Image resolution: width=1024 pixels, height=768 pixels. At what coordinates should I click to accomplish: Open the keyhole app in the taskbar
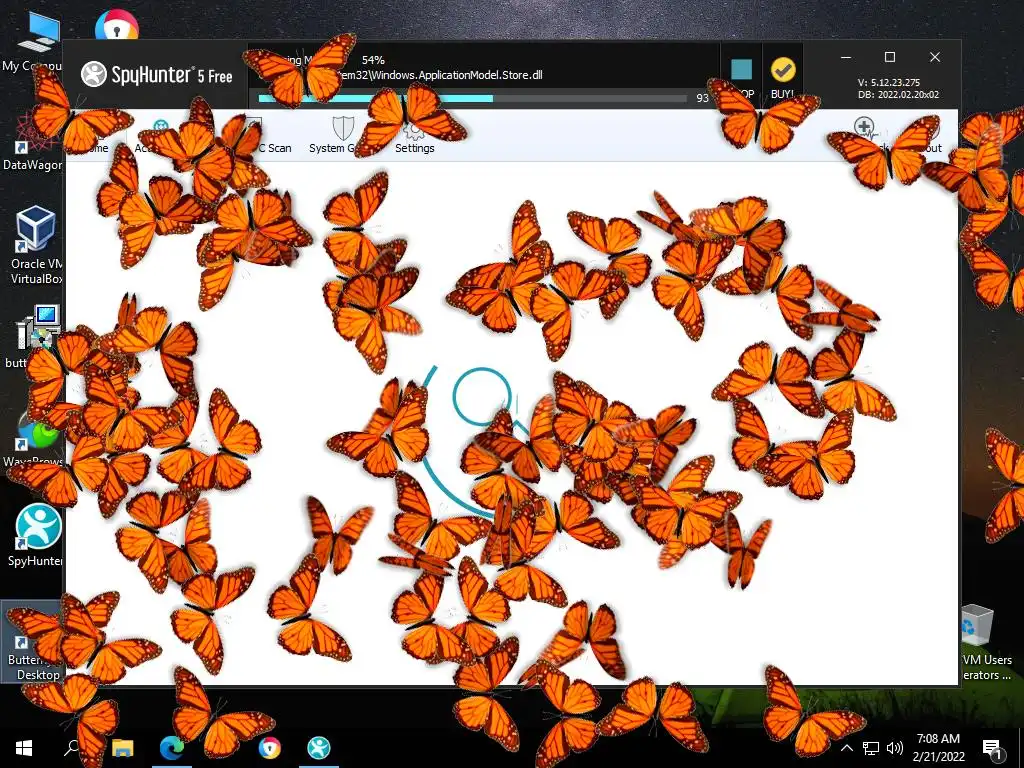point(269,748)
